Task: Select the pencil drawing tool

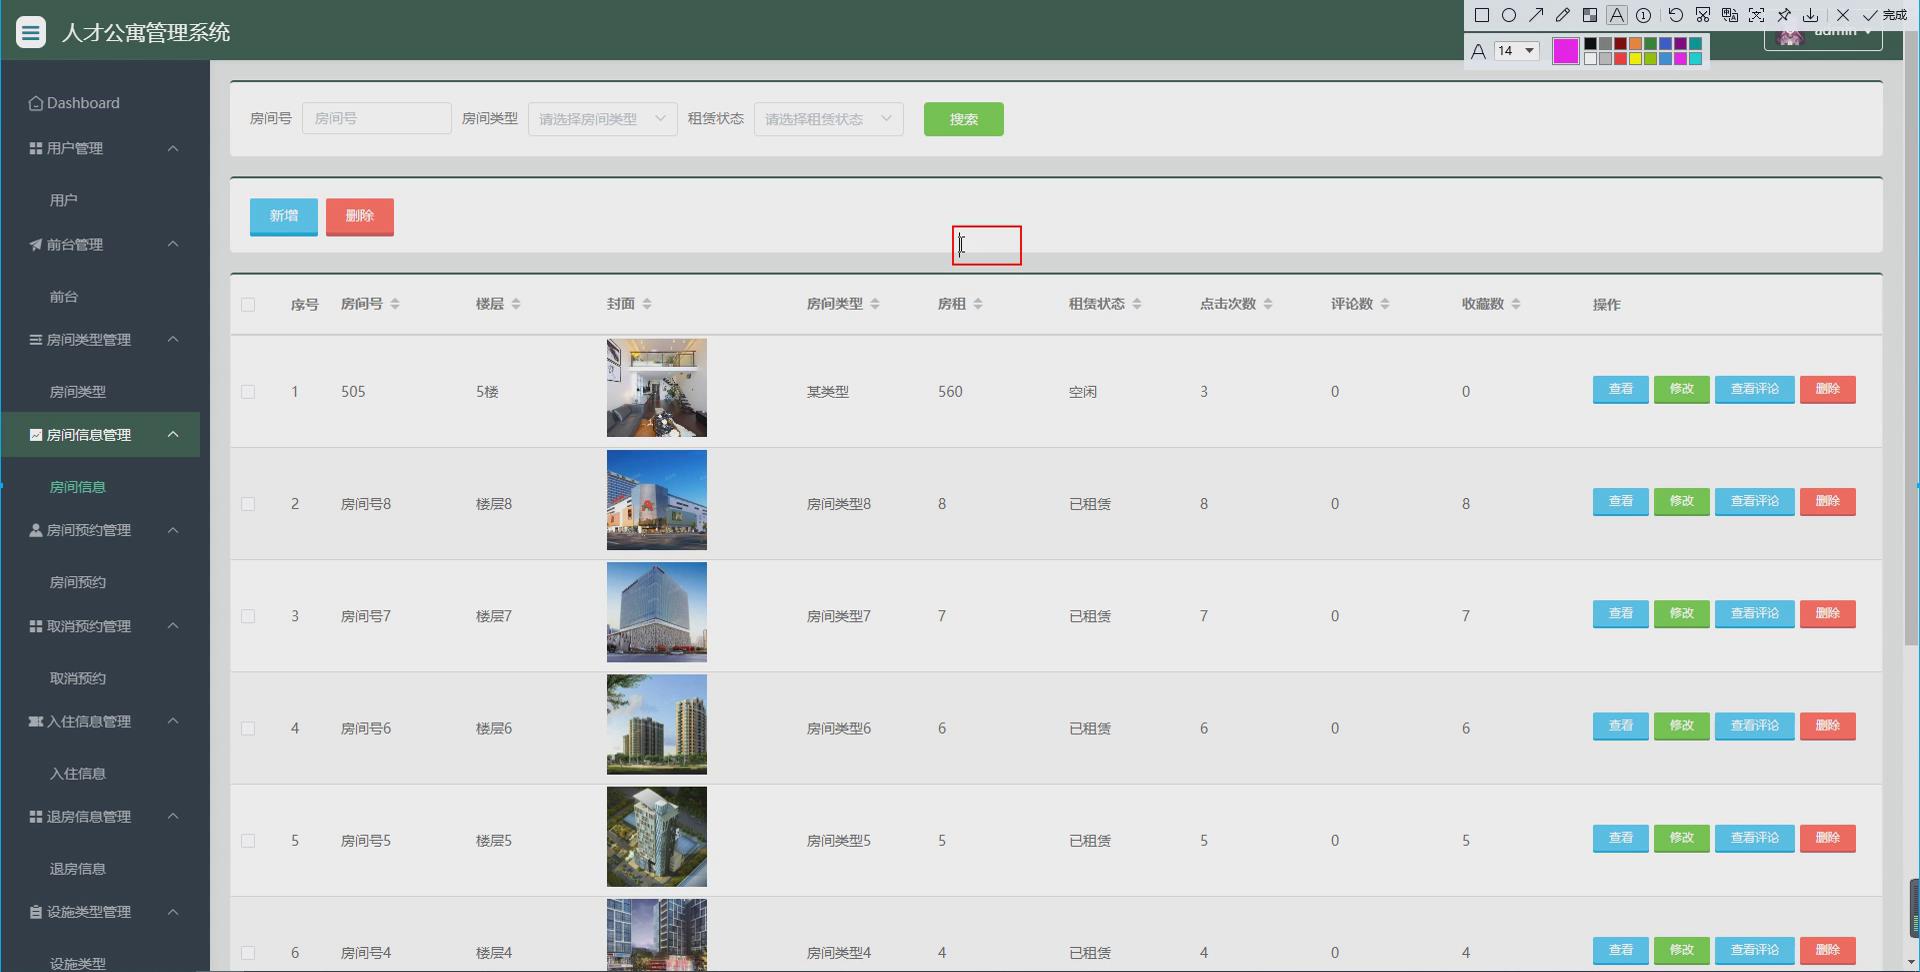Action: pyautogui.click(x=1563, y=15)
